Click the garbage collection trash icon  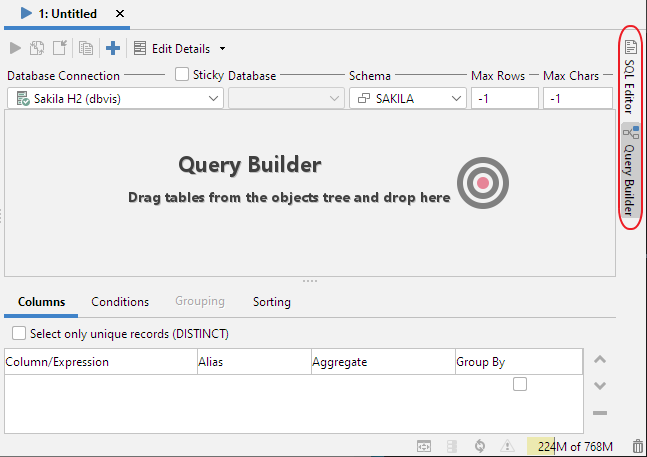637,446
